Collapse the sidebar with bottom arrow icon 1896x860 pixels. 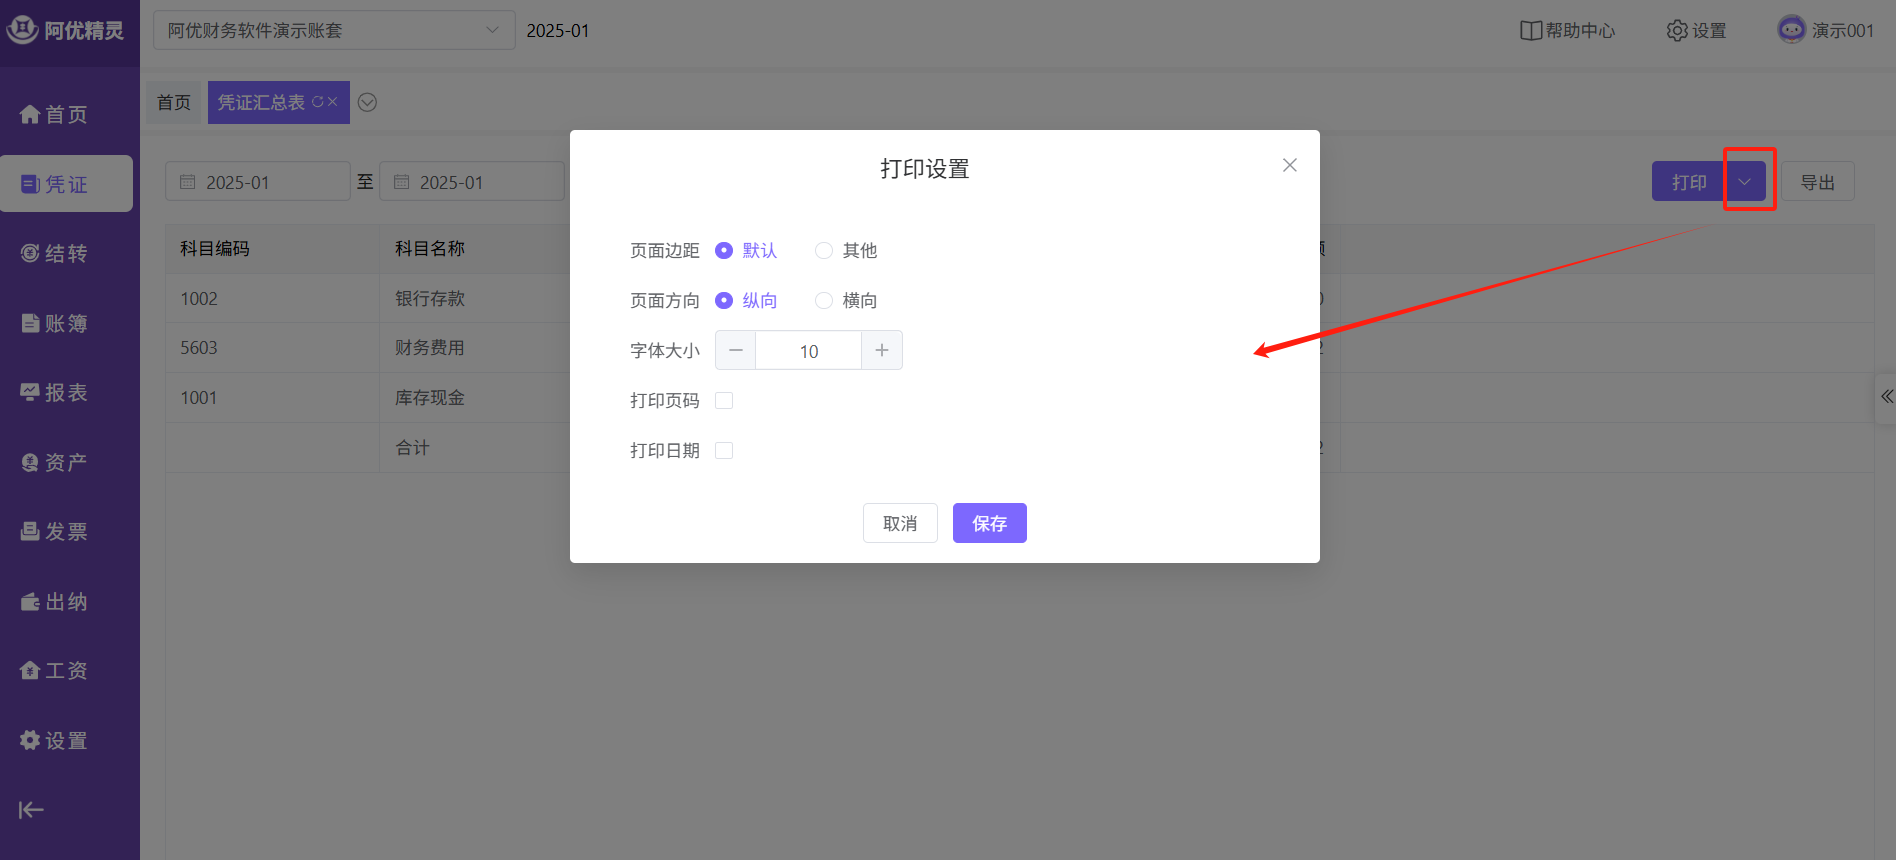(31, 810)
